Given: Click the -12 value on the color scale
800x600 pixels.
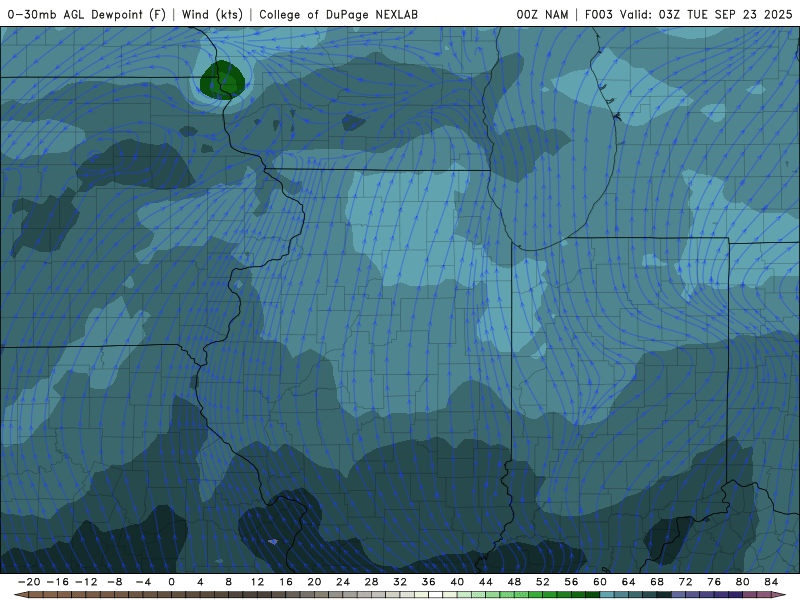Looking at the screenshot, I should (86, 582).
